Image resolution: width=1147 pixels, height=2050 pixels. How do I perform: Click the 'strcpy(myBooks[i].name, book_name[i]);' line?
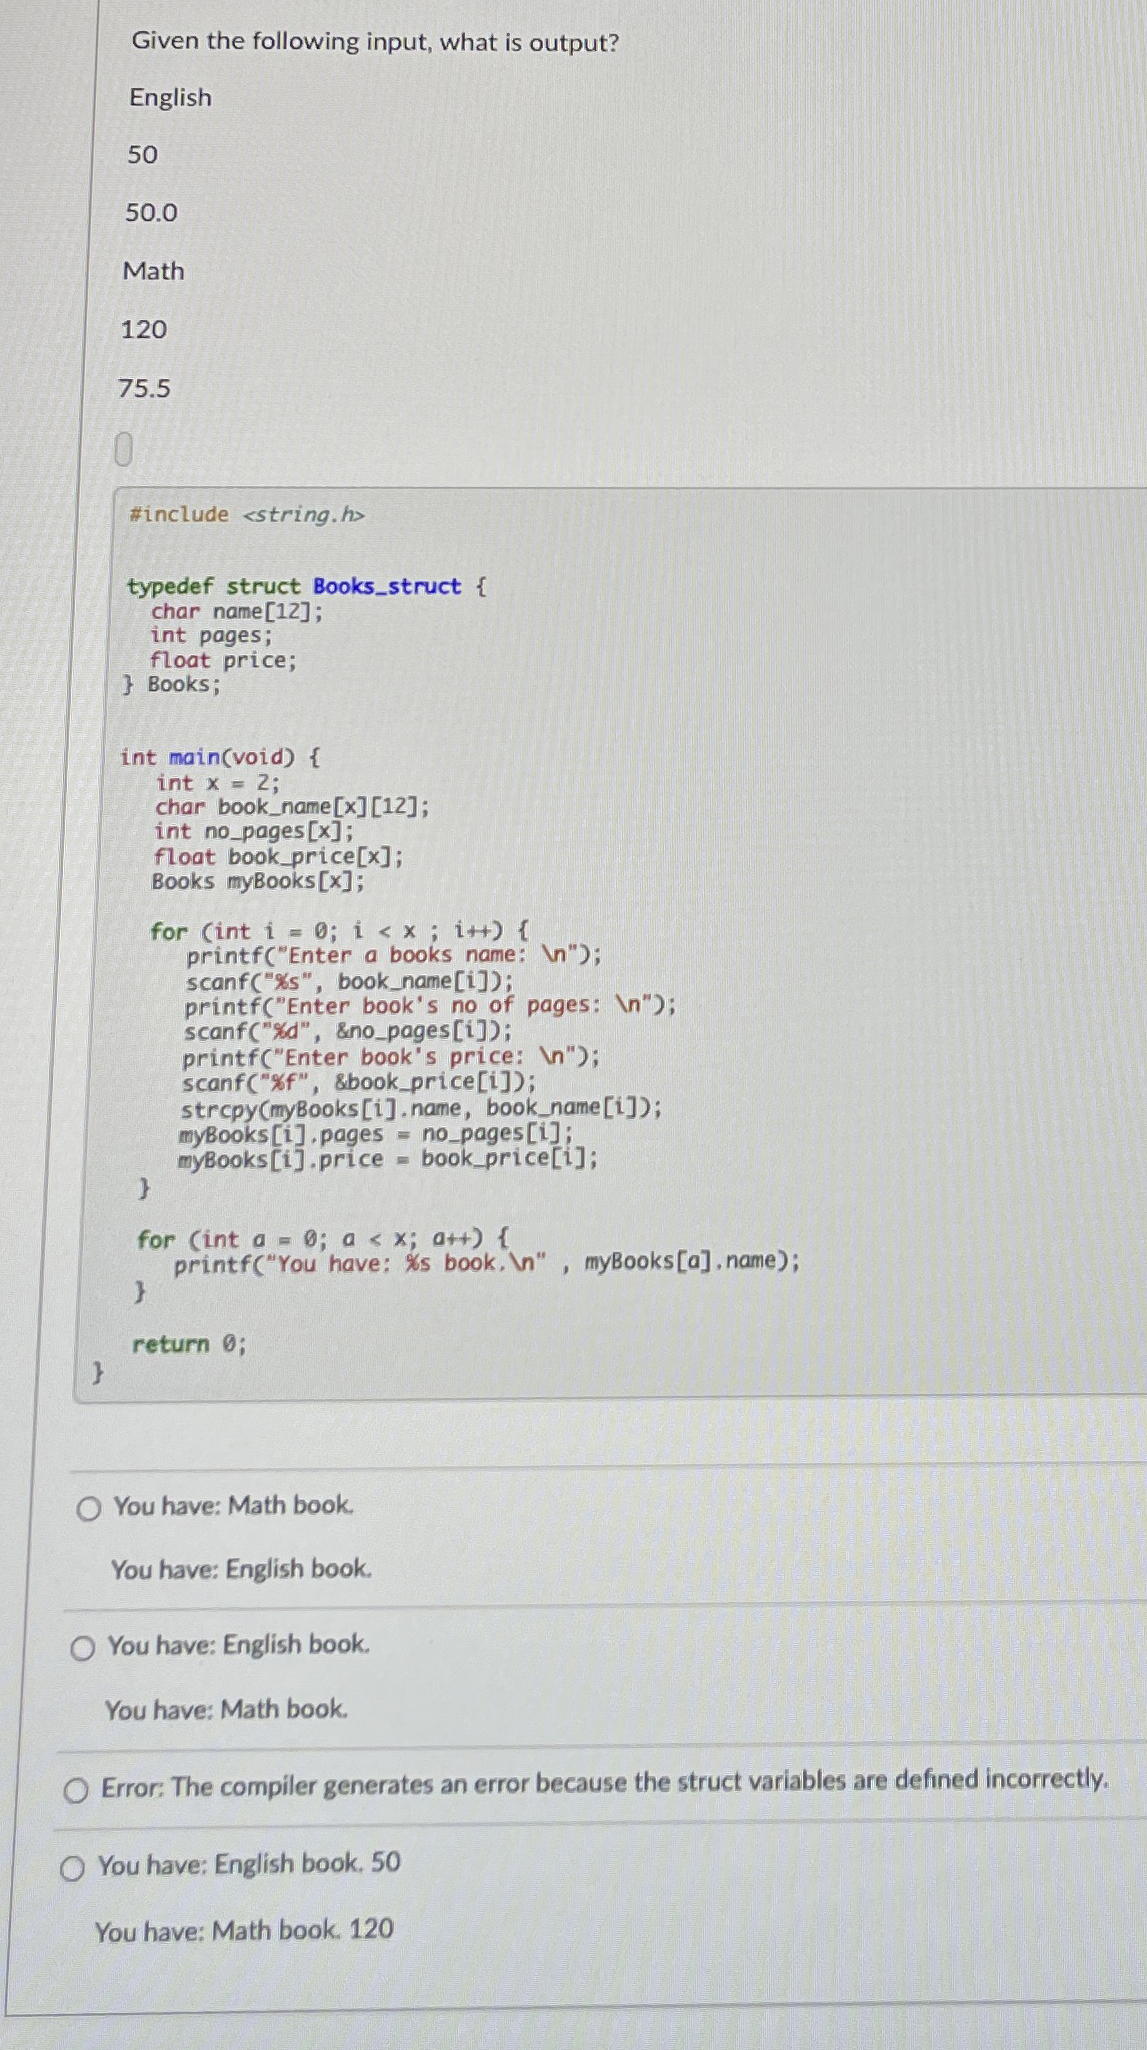[421, 1109]
